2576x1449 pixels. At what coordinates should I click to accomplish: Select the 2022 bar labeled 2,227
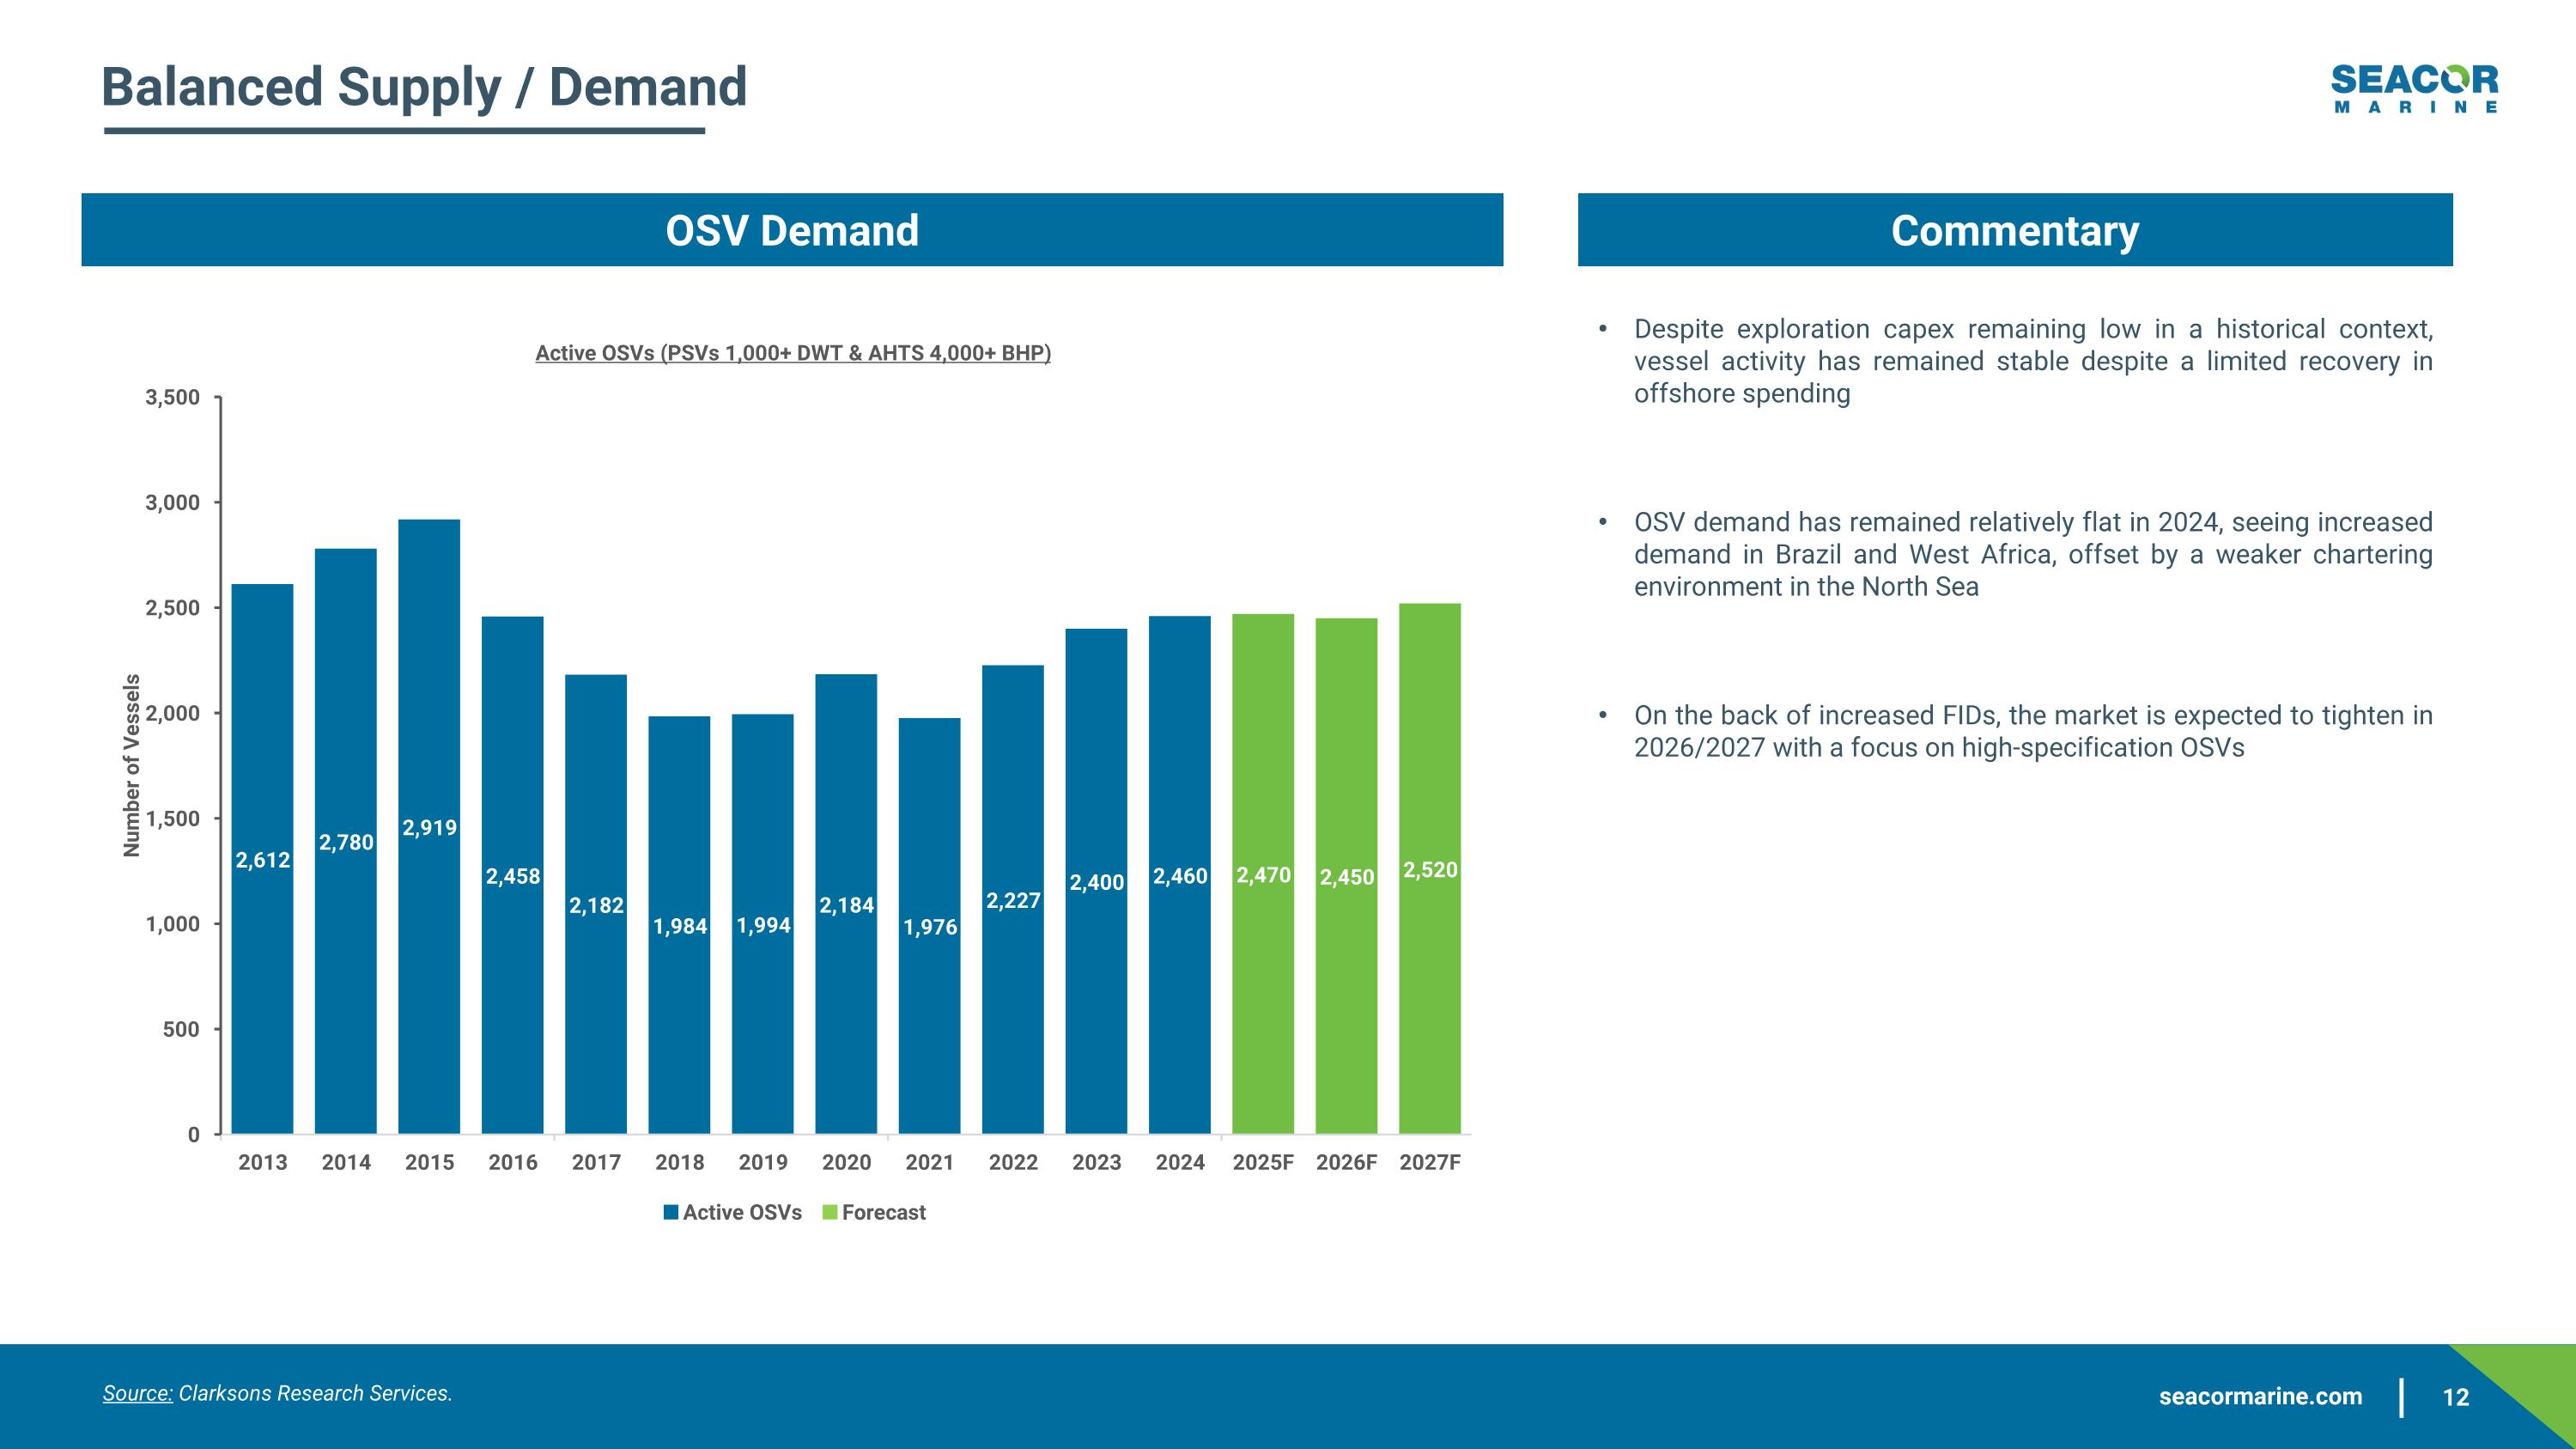pyautogui.click(x=1013, y=899)
